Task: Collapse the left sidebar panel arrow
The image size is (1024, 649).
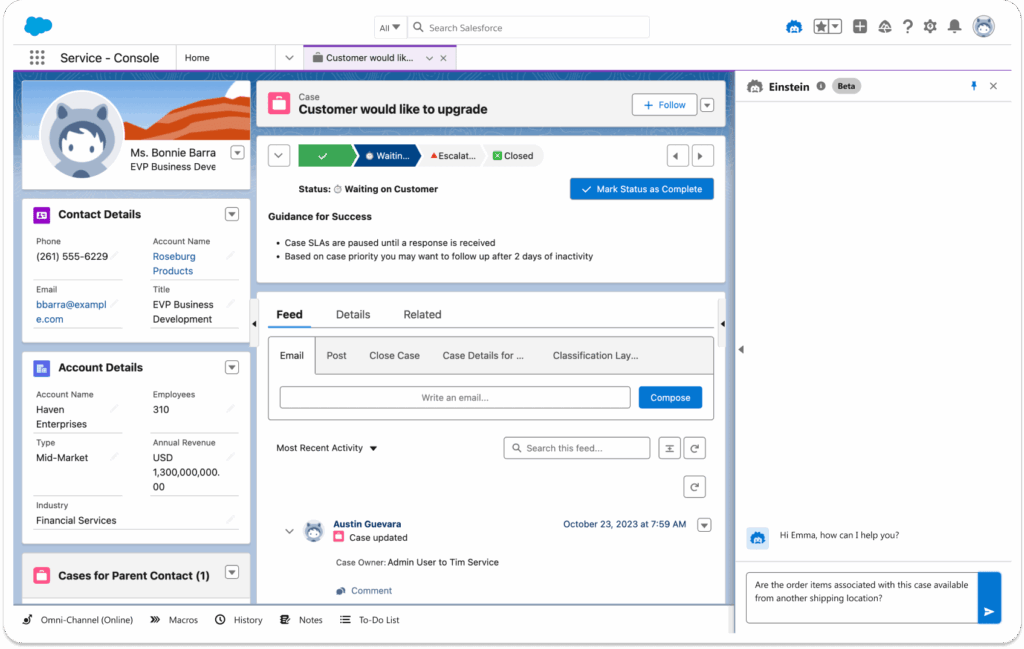Action: [x=253, y=324]
